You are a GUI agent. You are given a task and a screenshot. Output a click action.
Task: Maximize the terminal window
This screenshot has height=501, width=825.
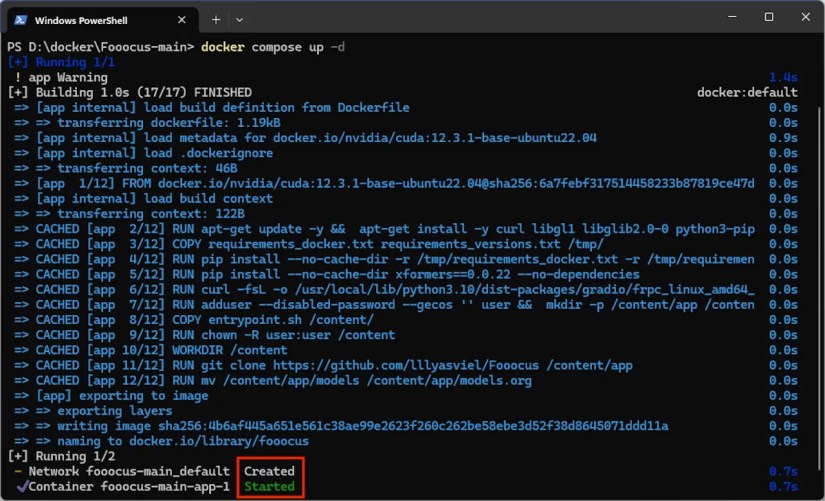pos(769,17)
